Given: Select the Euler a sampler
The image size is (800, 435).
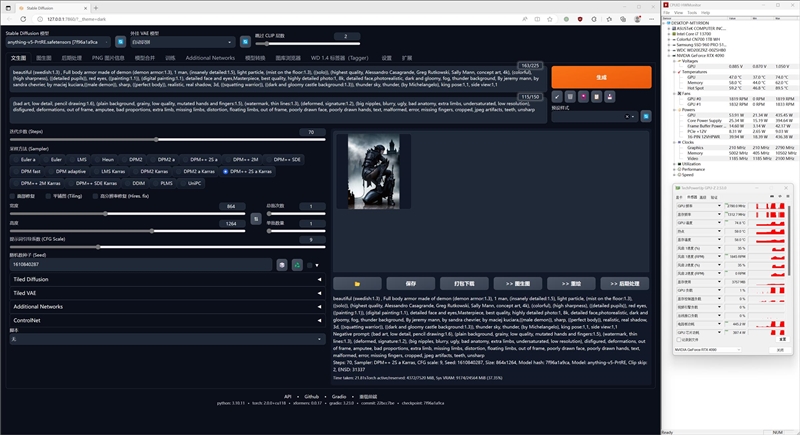Looking at the screenshot, I should pyautogui.click(x=28, y=159).
